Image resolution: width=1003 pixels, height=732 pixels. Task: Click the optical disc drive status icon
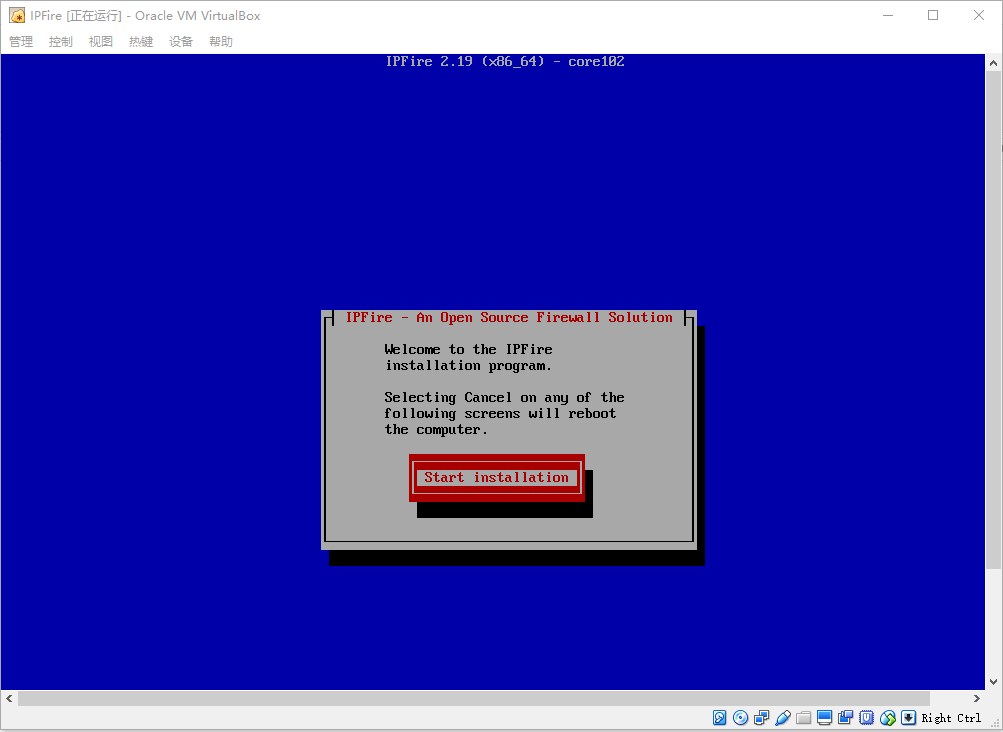pyautogui.click(x=741, y=717)
